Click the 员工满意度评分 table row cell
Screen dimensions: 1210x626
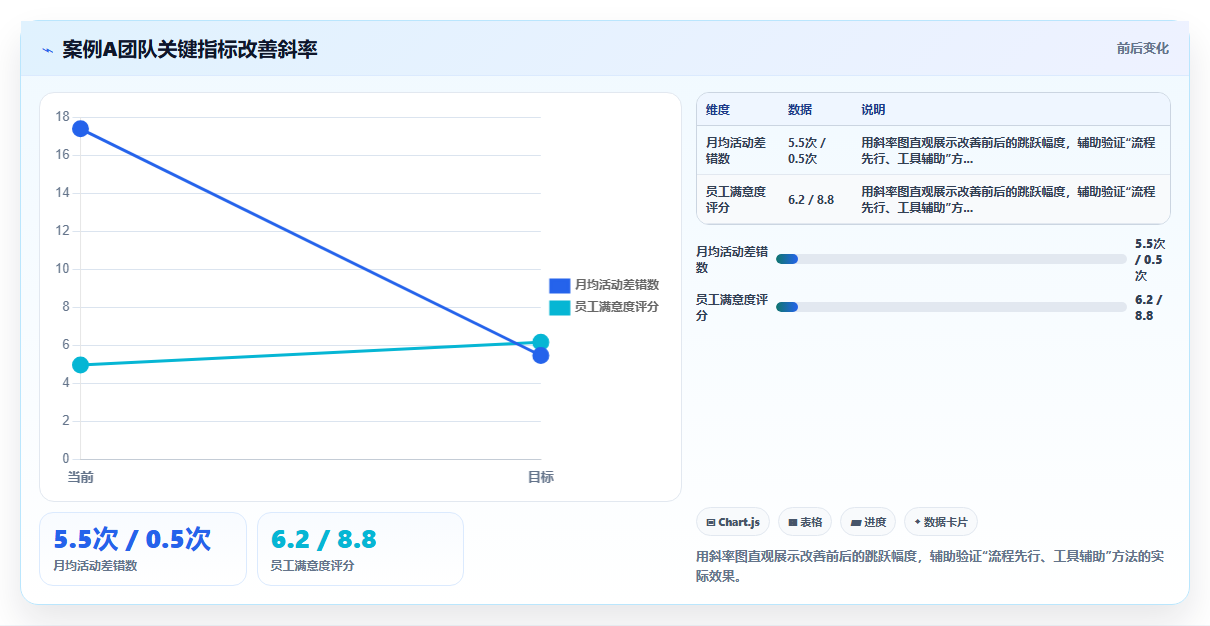(x=736, y=200)
